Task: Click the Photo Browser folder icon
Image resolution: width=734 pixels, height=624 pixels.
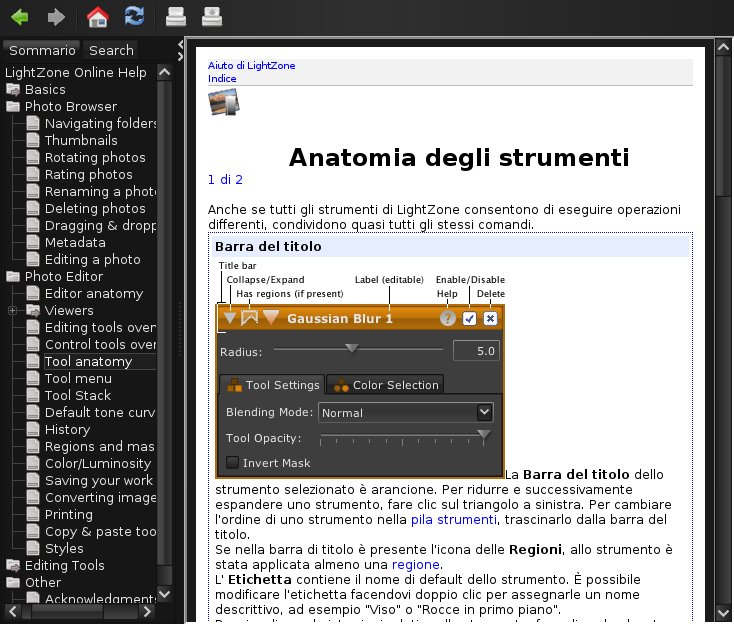Action: point(13,106)
